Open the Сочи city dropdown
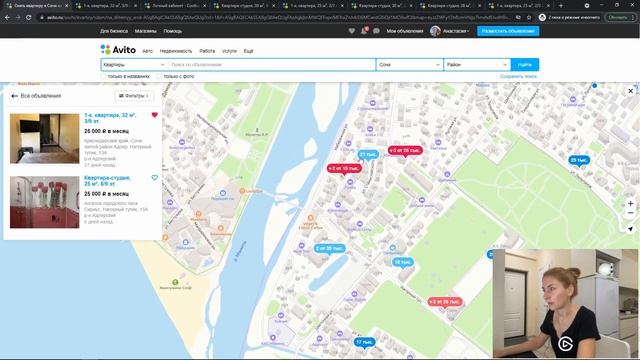The height and width of the screenshot is (360, 640). pyautogui.click(x=409, y=64)
